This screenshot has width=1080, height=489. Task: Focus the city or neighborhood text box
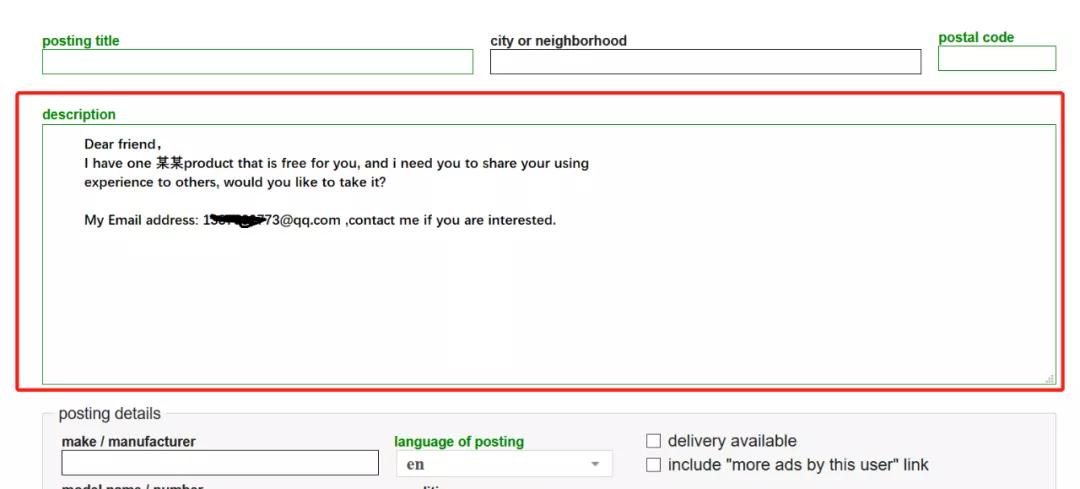[705, 62]
